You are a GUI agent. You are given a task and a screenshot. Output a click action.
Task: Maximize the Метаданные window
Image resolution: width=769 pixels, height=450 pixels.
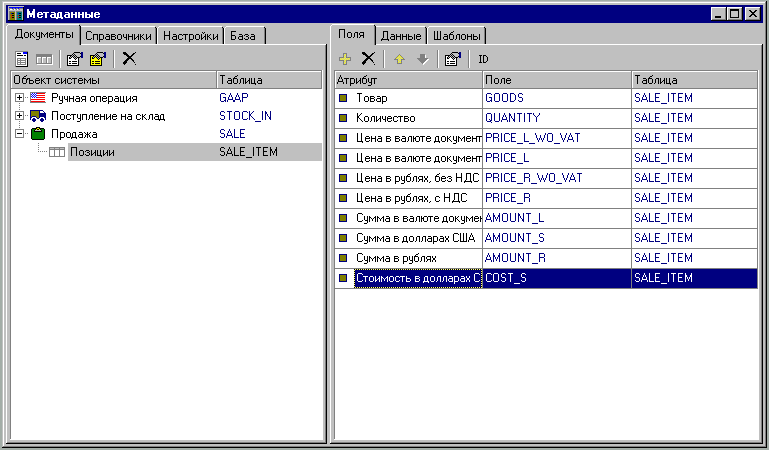[734, 14]
